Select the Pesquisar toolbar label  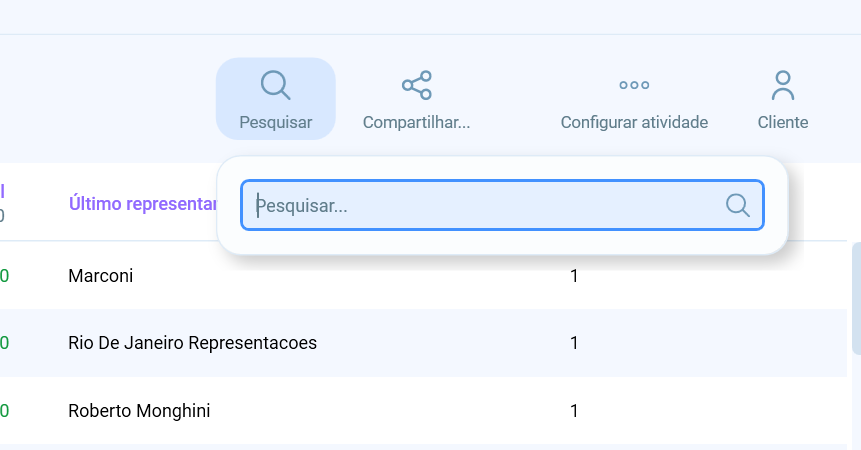(275, 123)
